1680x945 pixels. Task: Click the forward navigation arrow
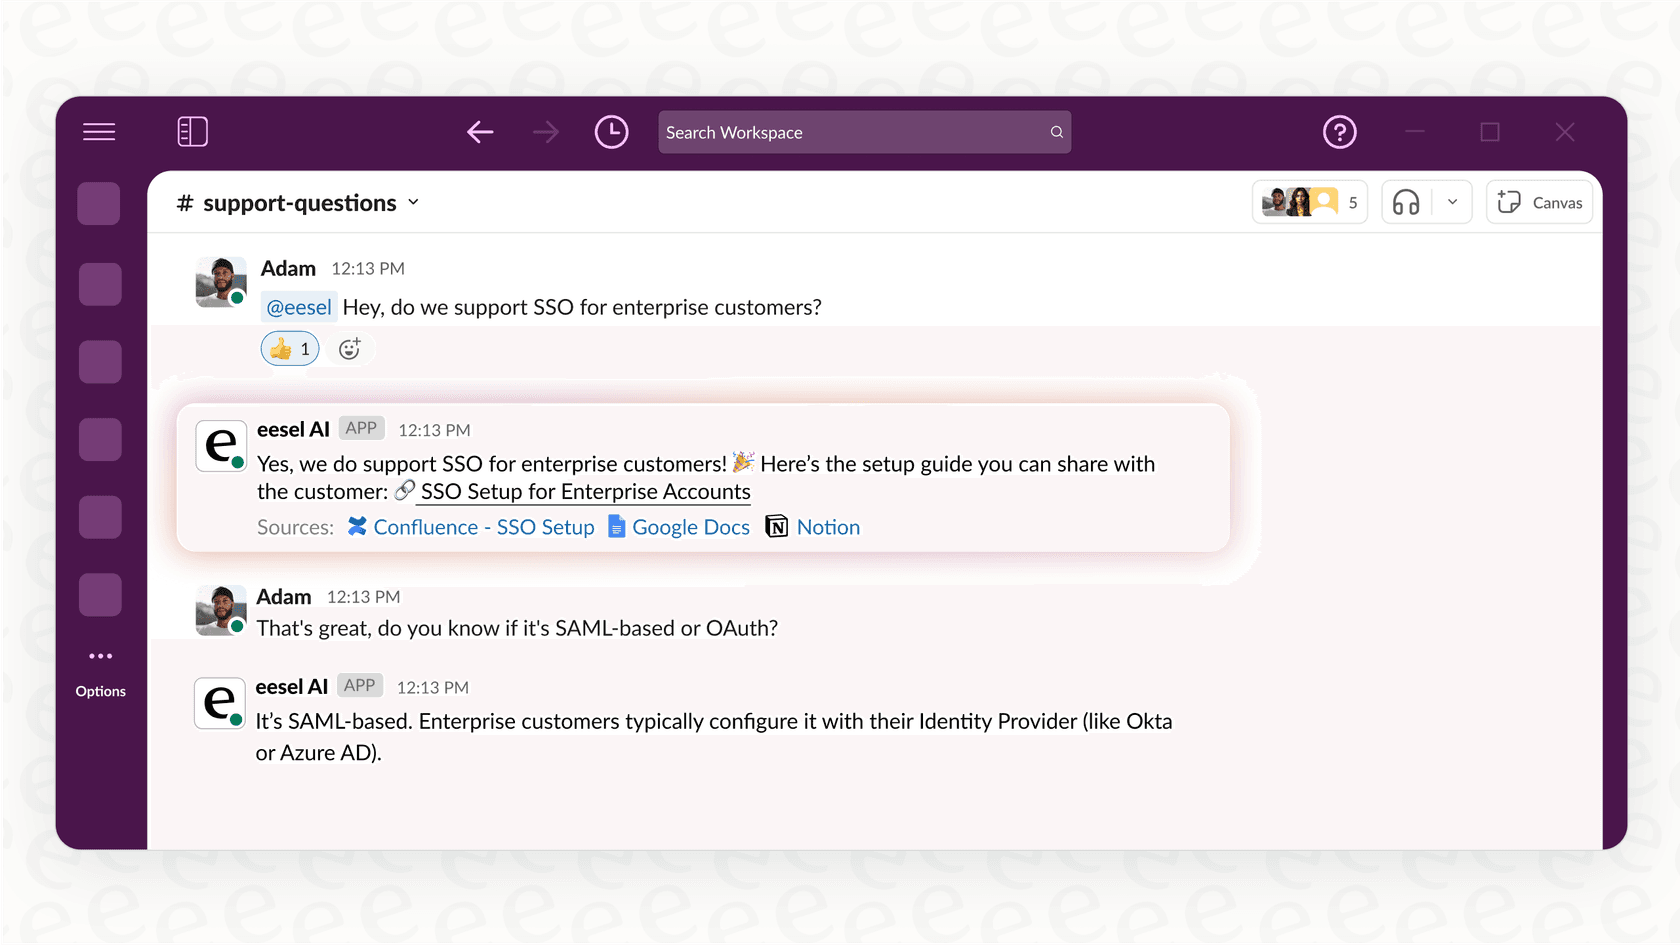pos(545,131)
